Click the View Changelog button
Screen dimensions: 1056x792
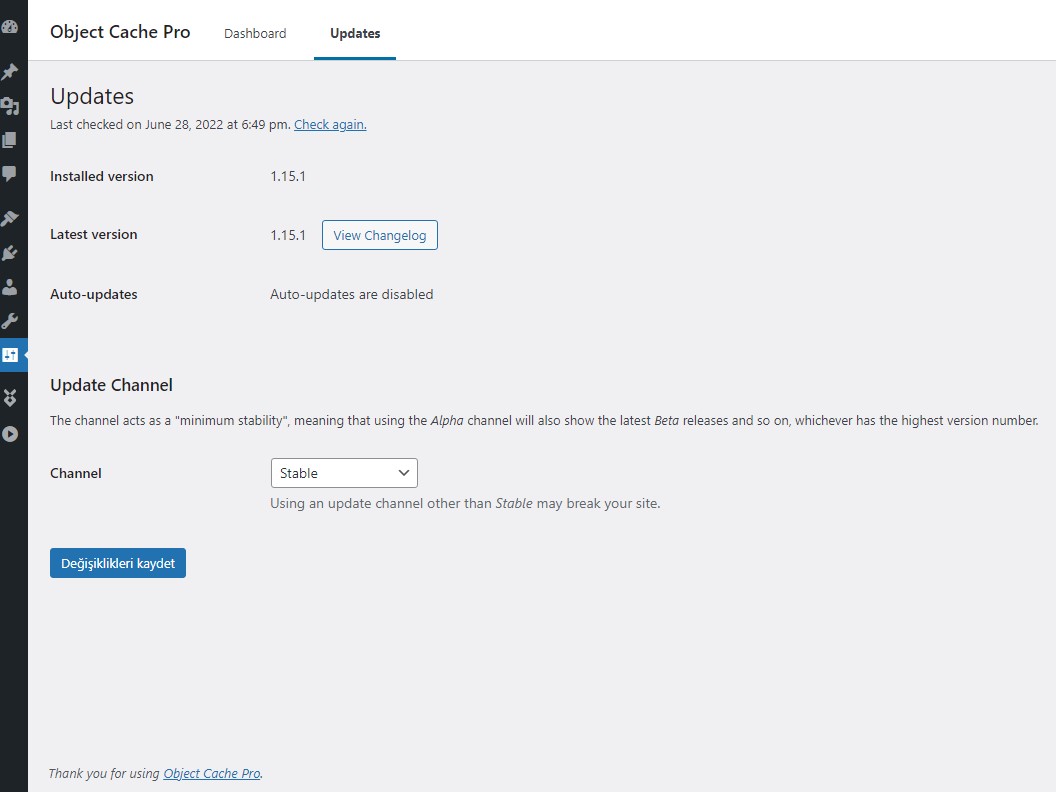click(379, 235)
